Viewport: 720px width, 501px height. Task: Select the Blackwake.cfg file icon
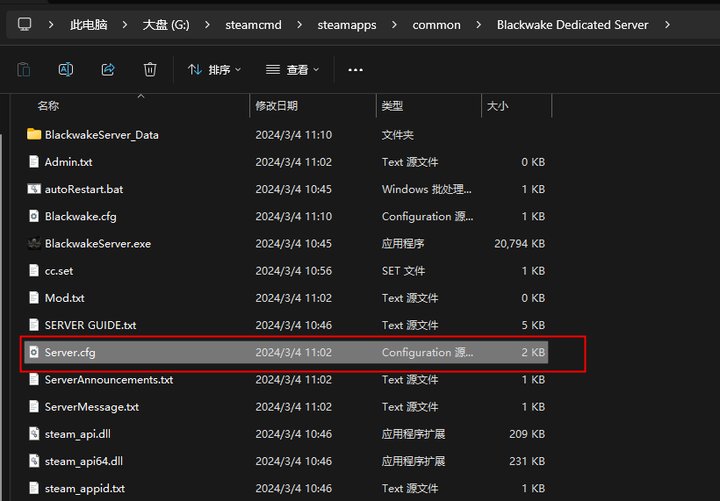pyautogui.click(x=34, y=216)
